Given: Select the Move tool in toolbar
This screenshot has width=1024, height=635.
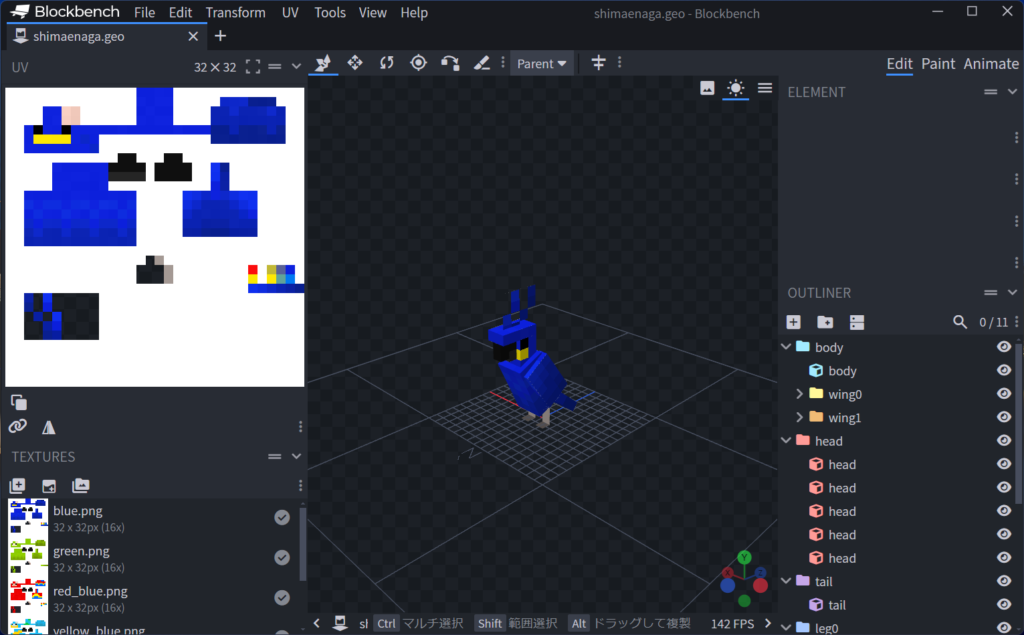Looking at the screenshot, I should click(x=354, y=63).
